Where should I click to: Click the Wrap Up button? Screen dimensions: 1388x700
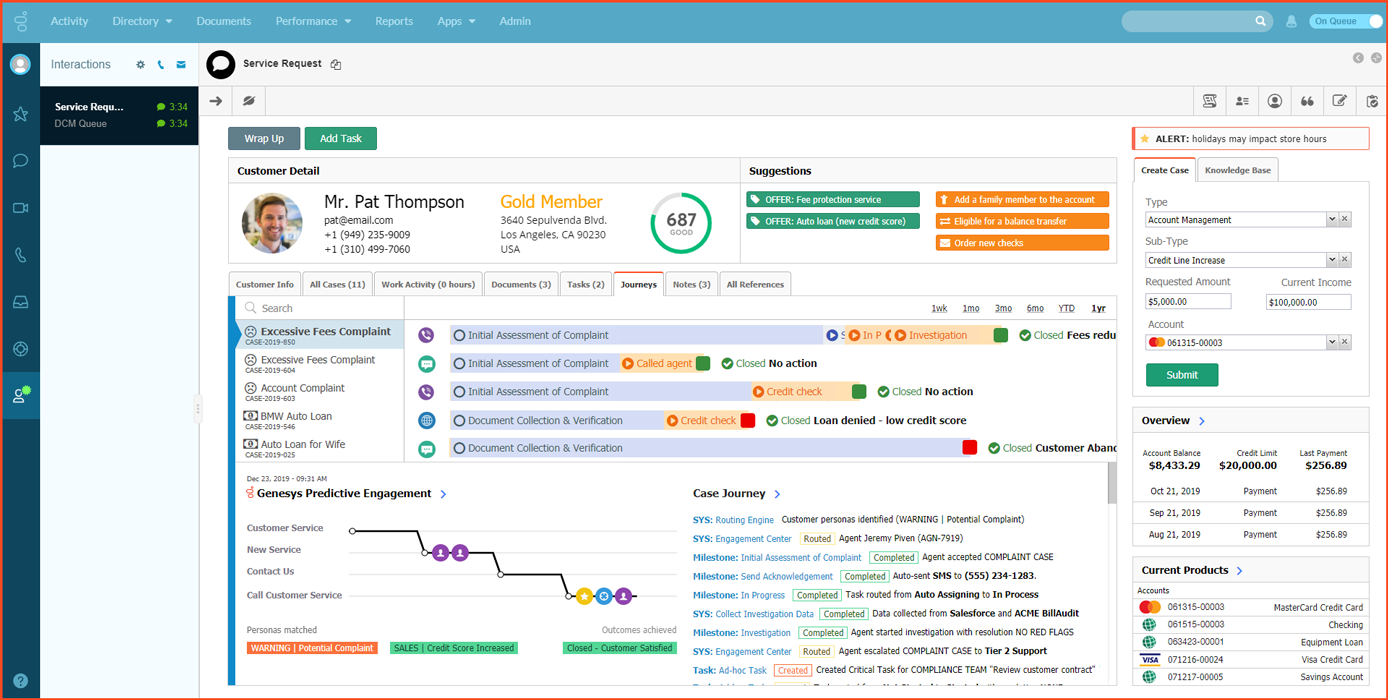264,139
